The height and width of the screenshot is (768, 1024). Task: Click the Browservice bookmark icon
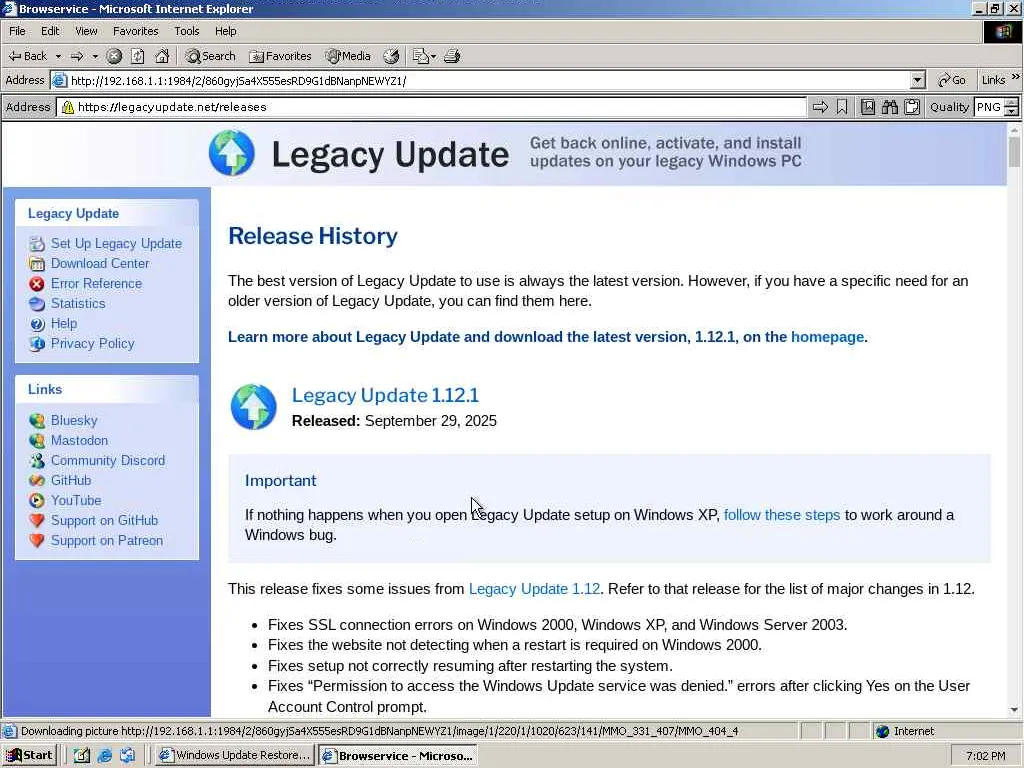842,107
